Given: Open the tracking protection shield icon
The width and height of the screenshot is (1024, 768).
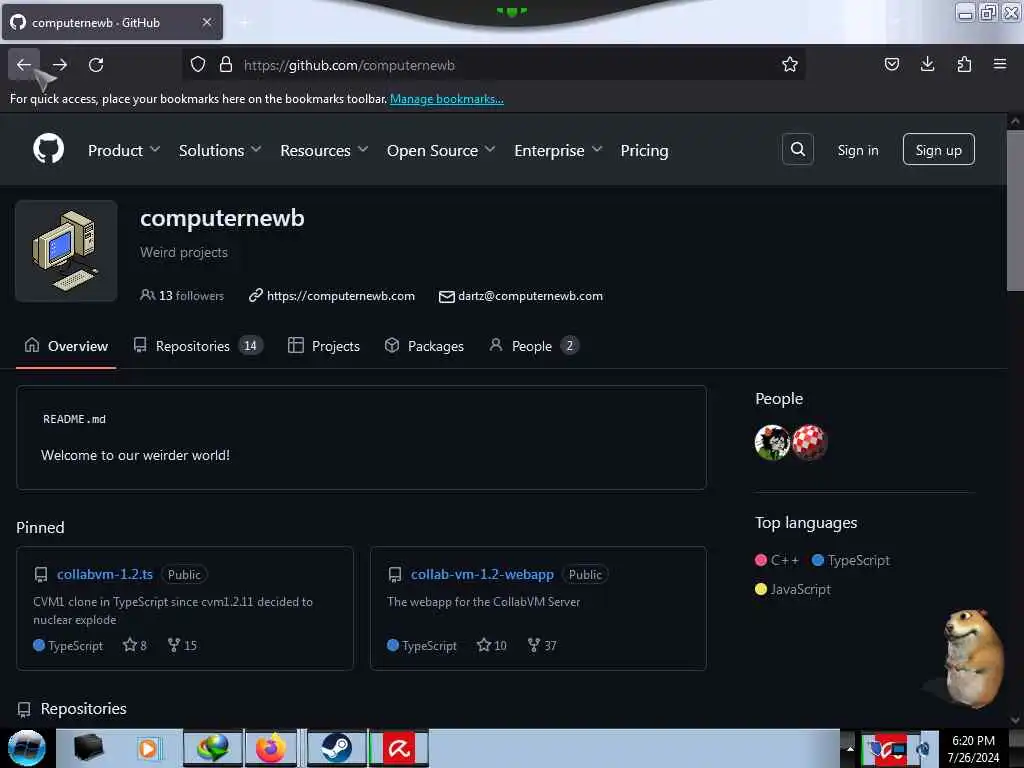Looking at the screenshot, I should tap(198, 65).
